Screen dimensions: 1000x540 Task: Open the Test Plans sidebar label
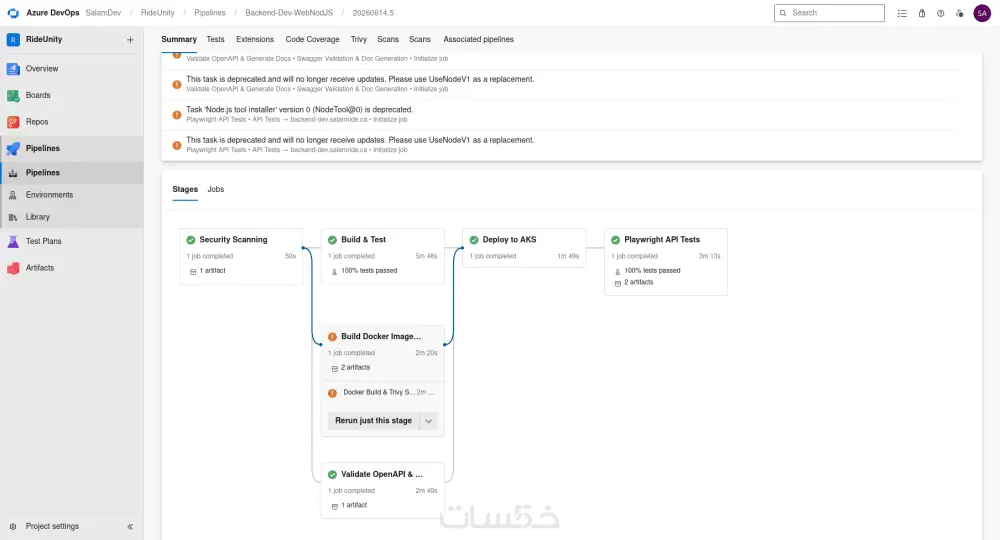(x=43, y=242)
